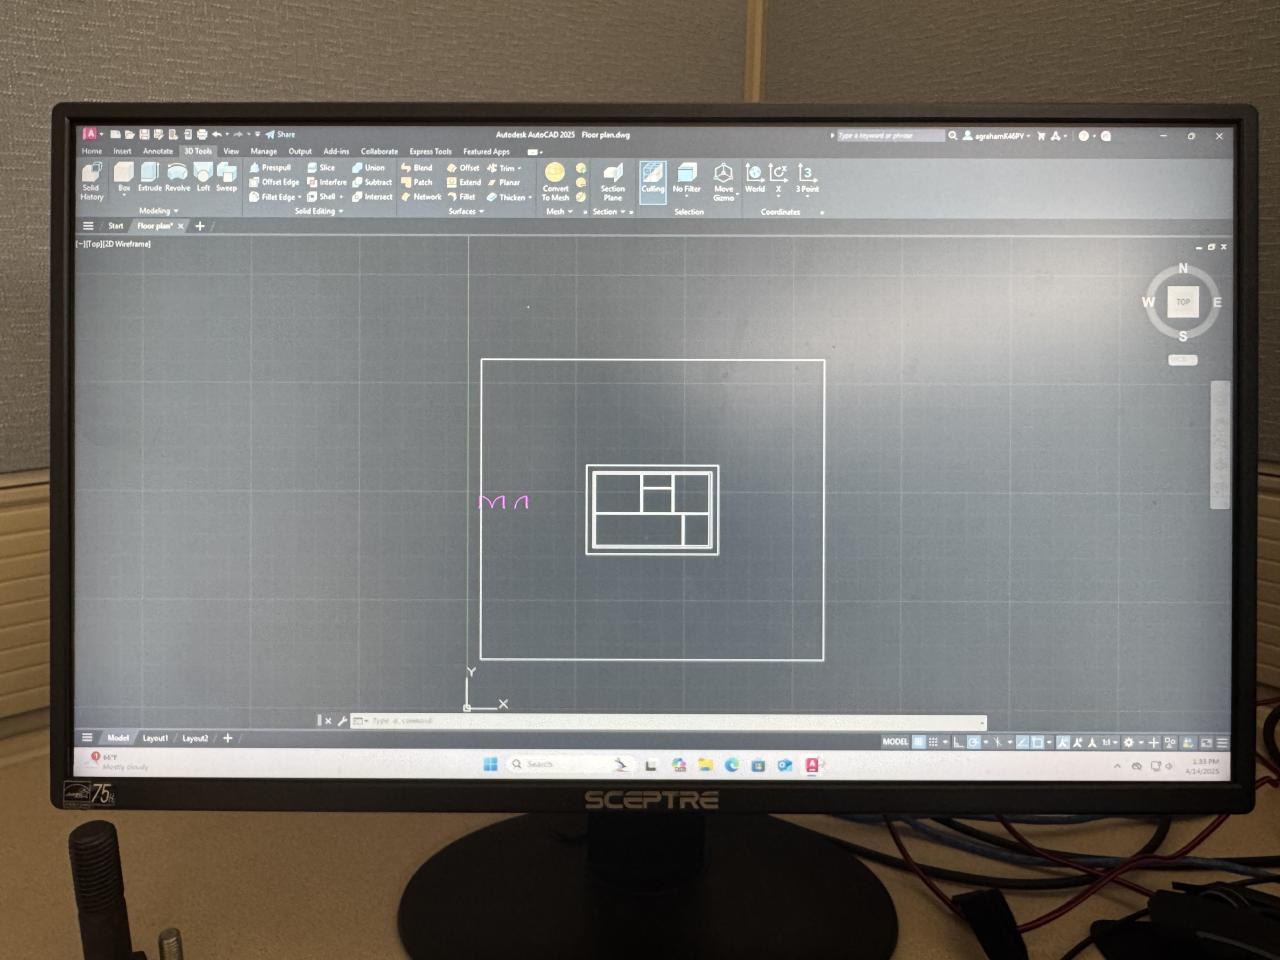Choose the Subtract operation
Screen dimensions: 1280x960
coord(372,183)
